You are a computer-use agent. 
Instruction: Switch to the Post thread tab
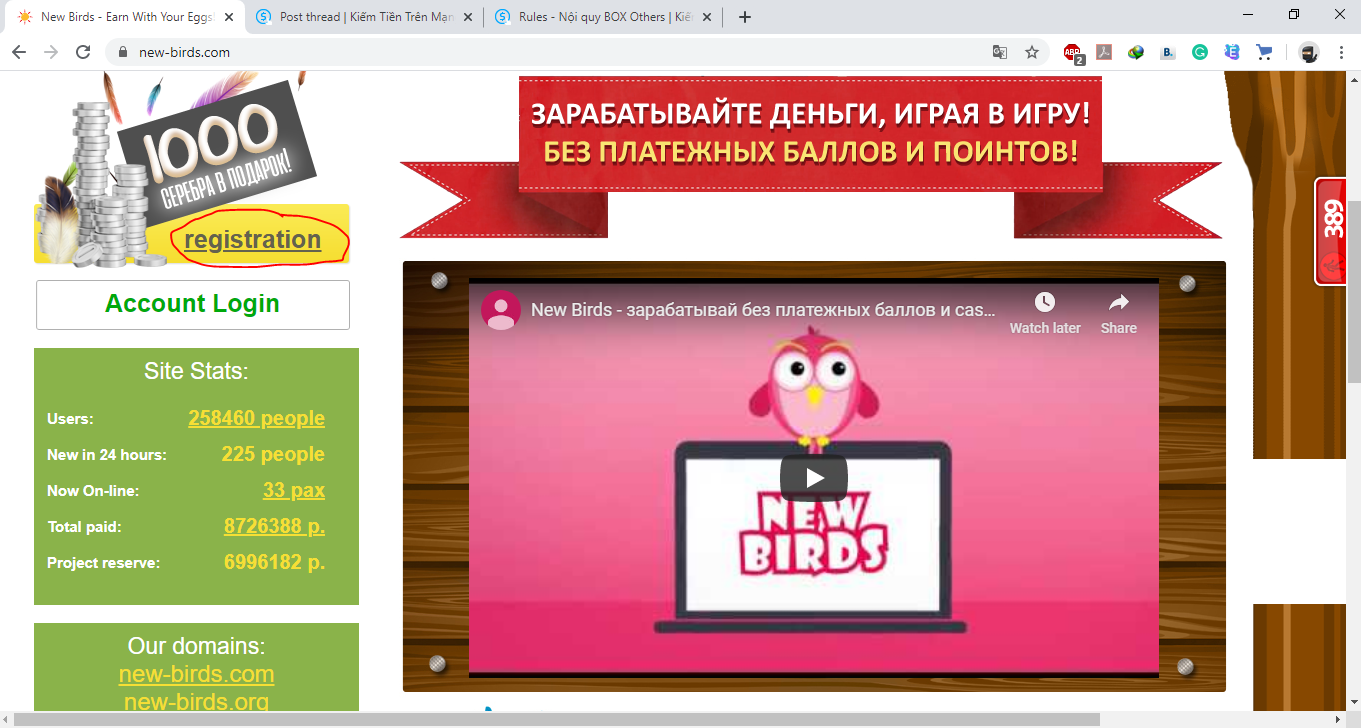[x=365, y=17]
